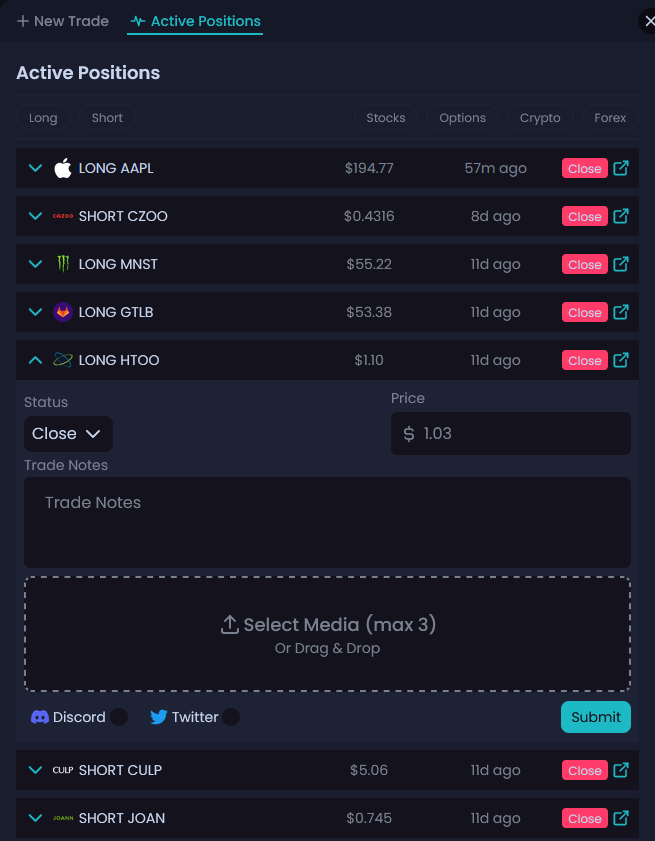Filter positions by Crypto
This screenshot has height=841, width=655.
pos(540,118)
